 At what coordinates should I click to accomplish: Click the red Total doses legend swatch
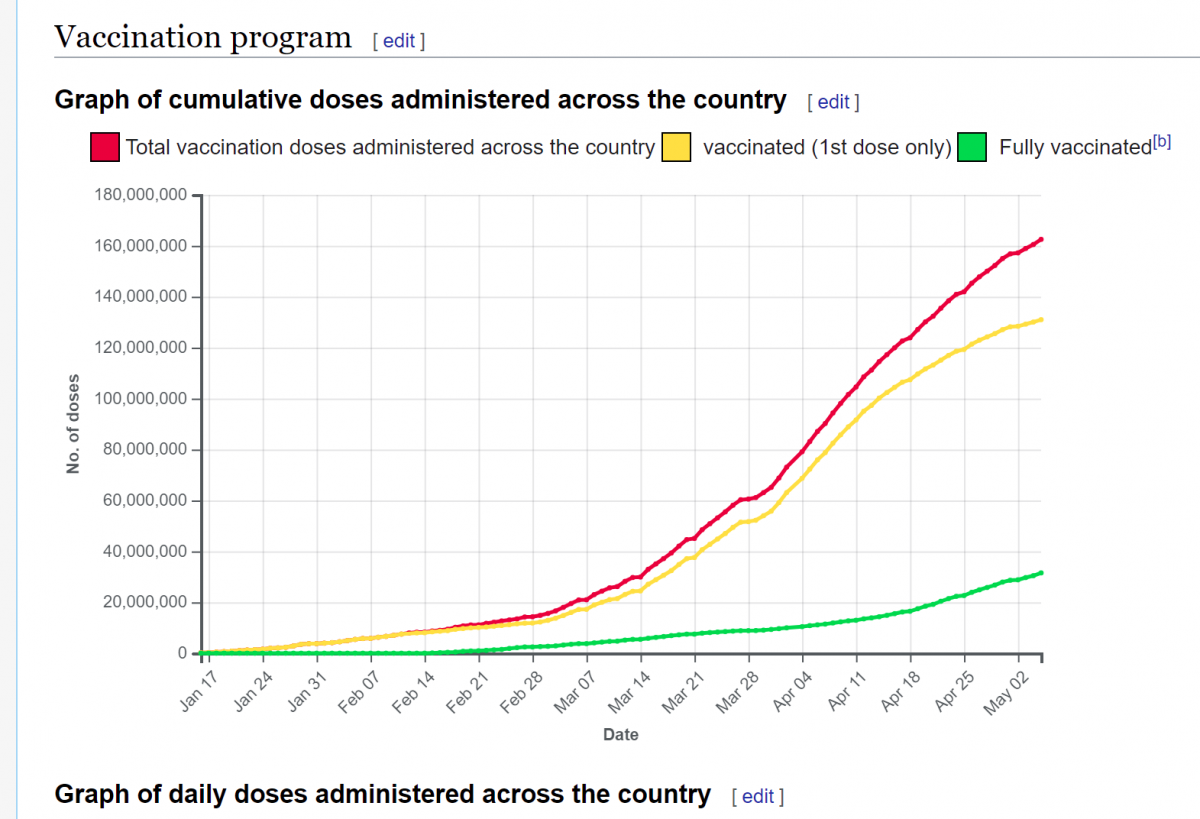point(105,147)
